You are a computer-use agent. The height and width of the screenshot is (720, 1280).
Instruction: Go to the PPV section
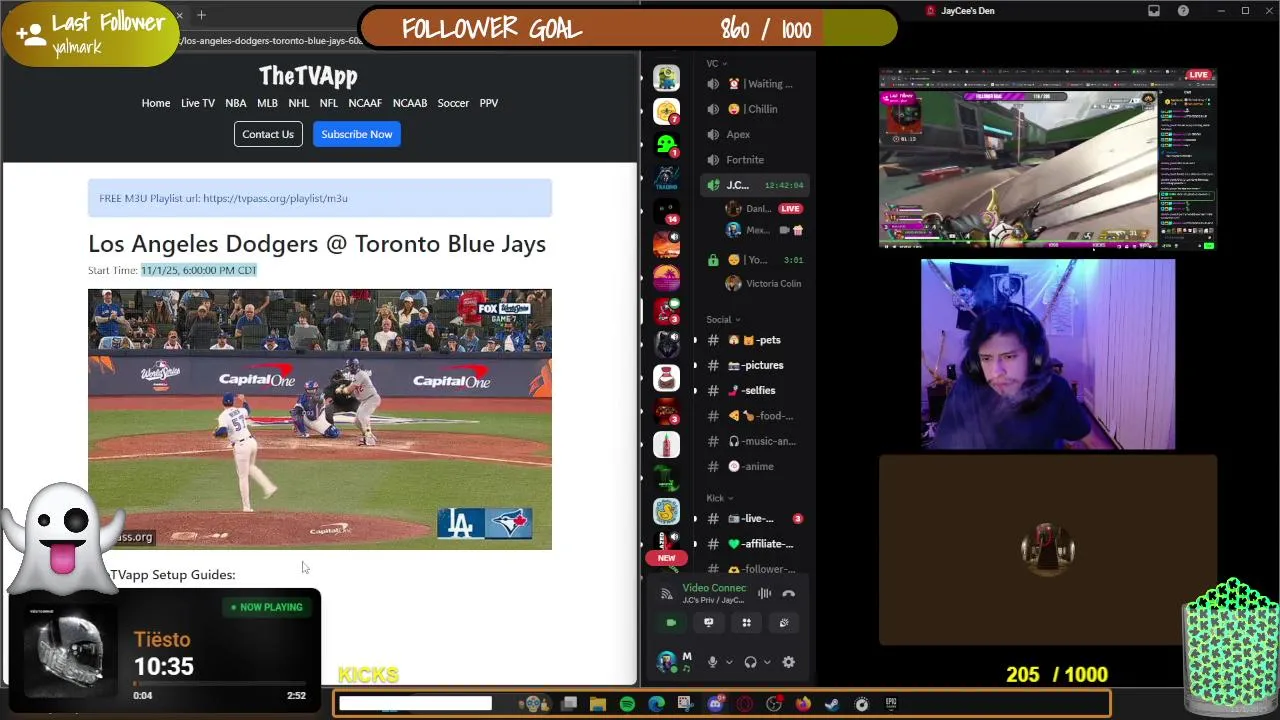(x=489, y=103)
